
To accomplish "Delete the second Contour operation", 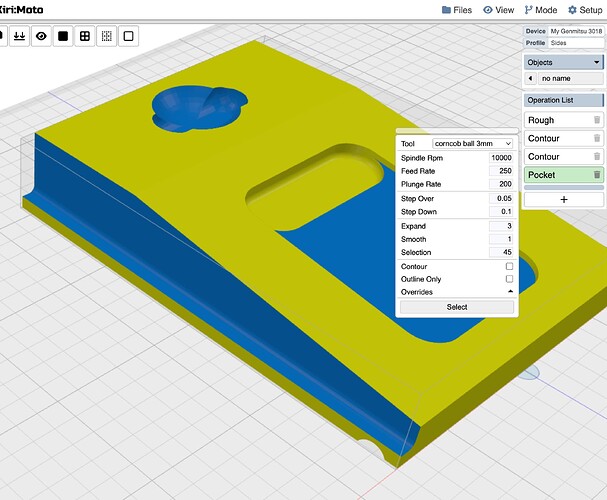I will 597,156.
